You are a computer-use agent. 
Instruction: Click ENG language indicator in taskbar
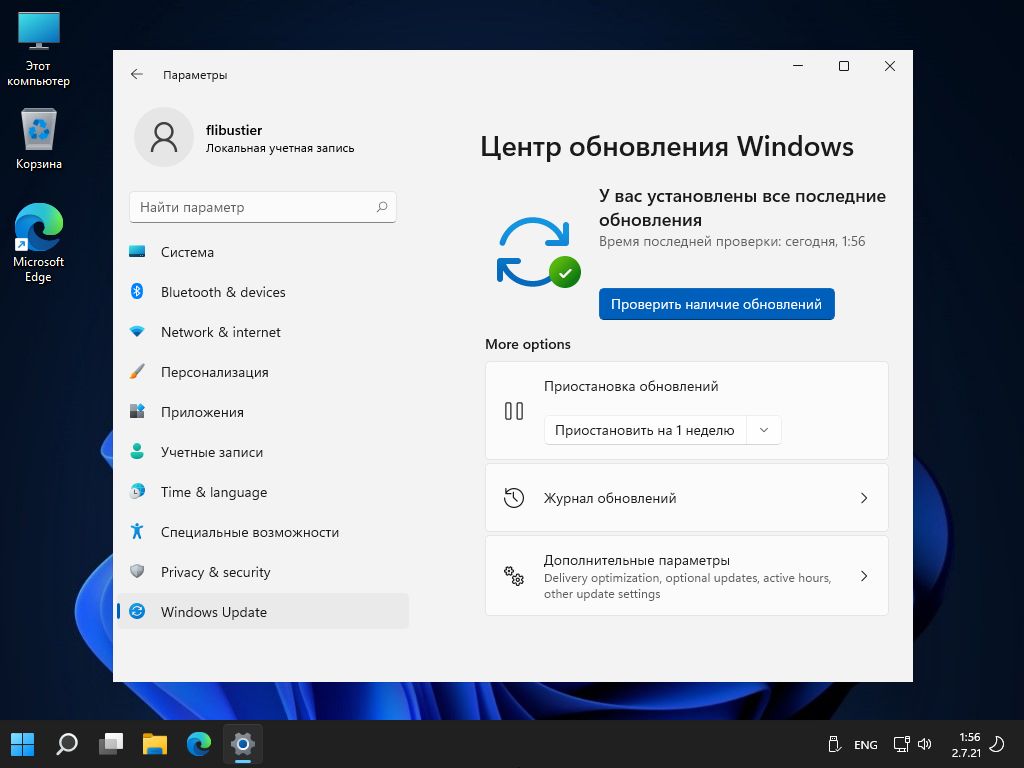tap(866, 745)
